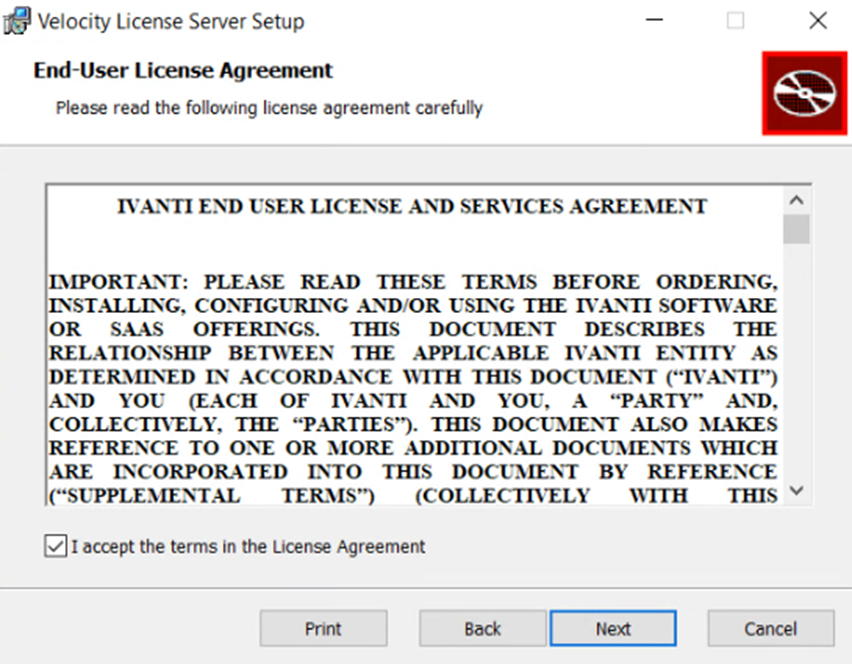This screenshot has height=664, width=852.
Task: Minimize the setup window
Action: pyautogui.click(x=654, y=20)
